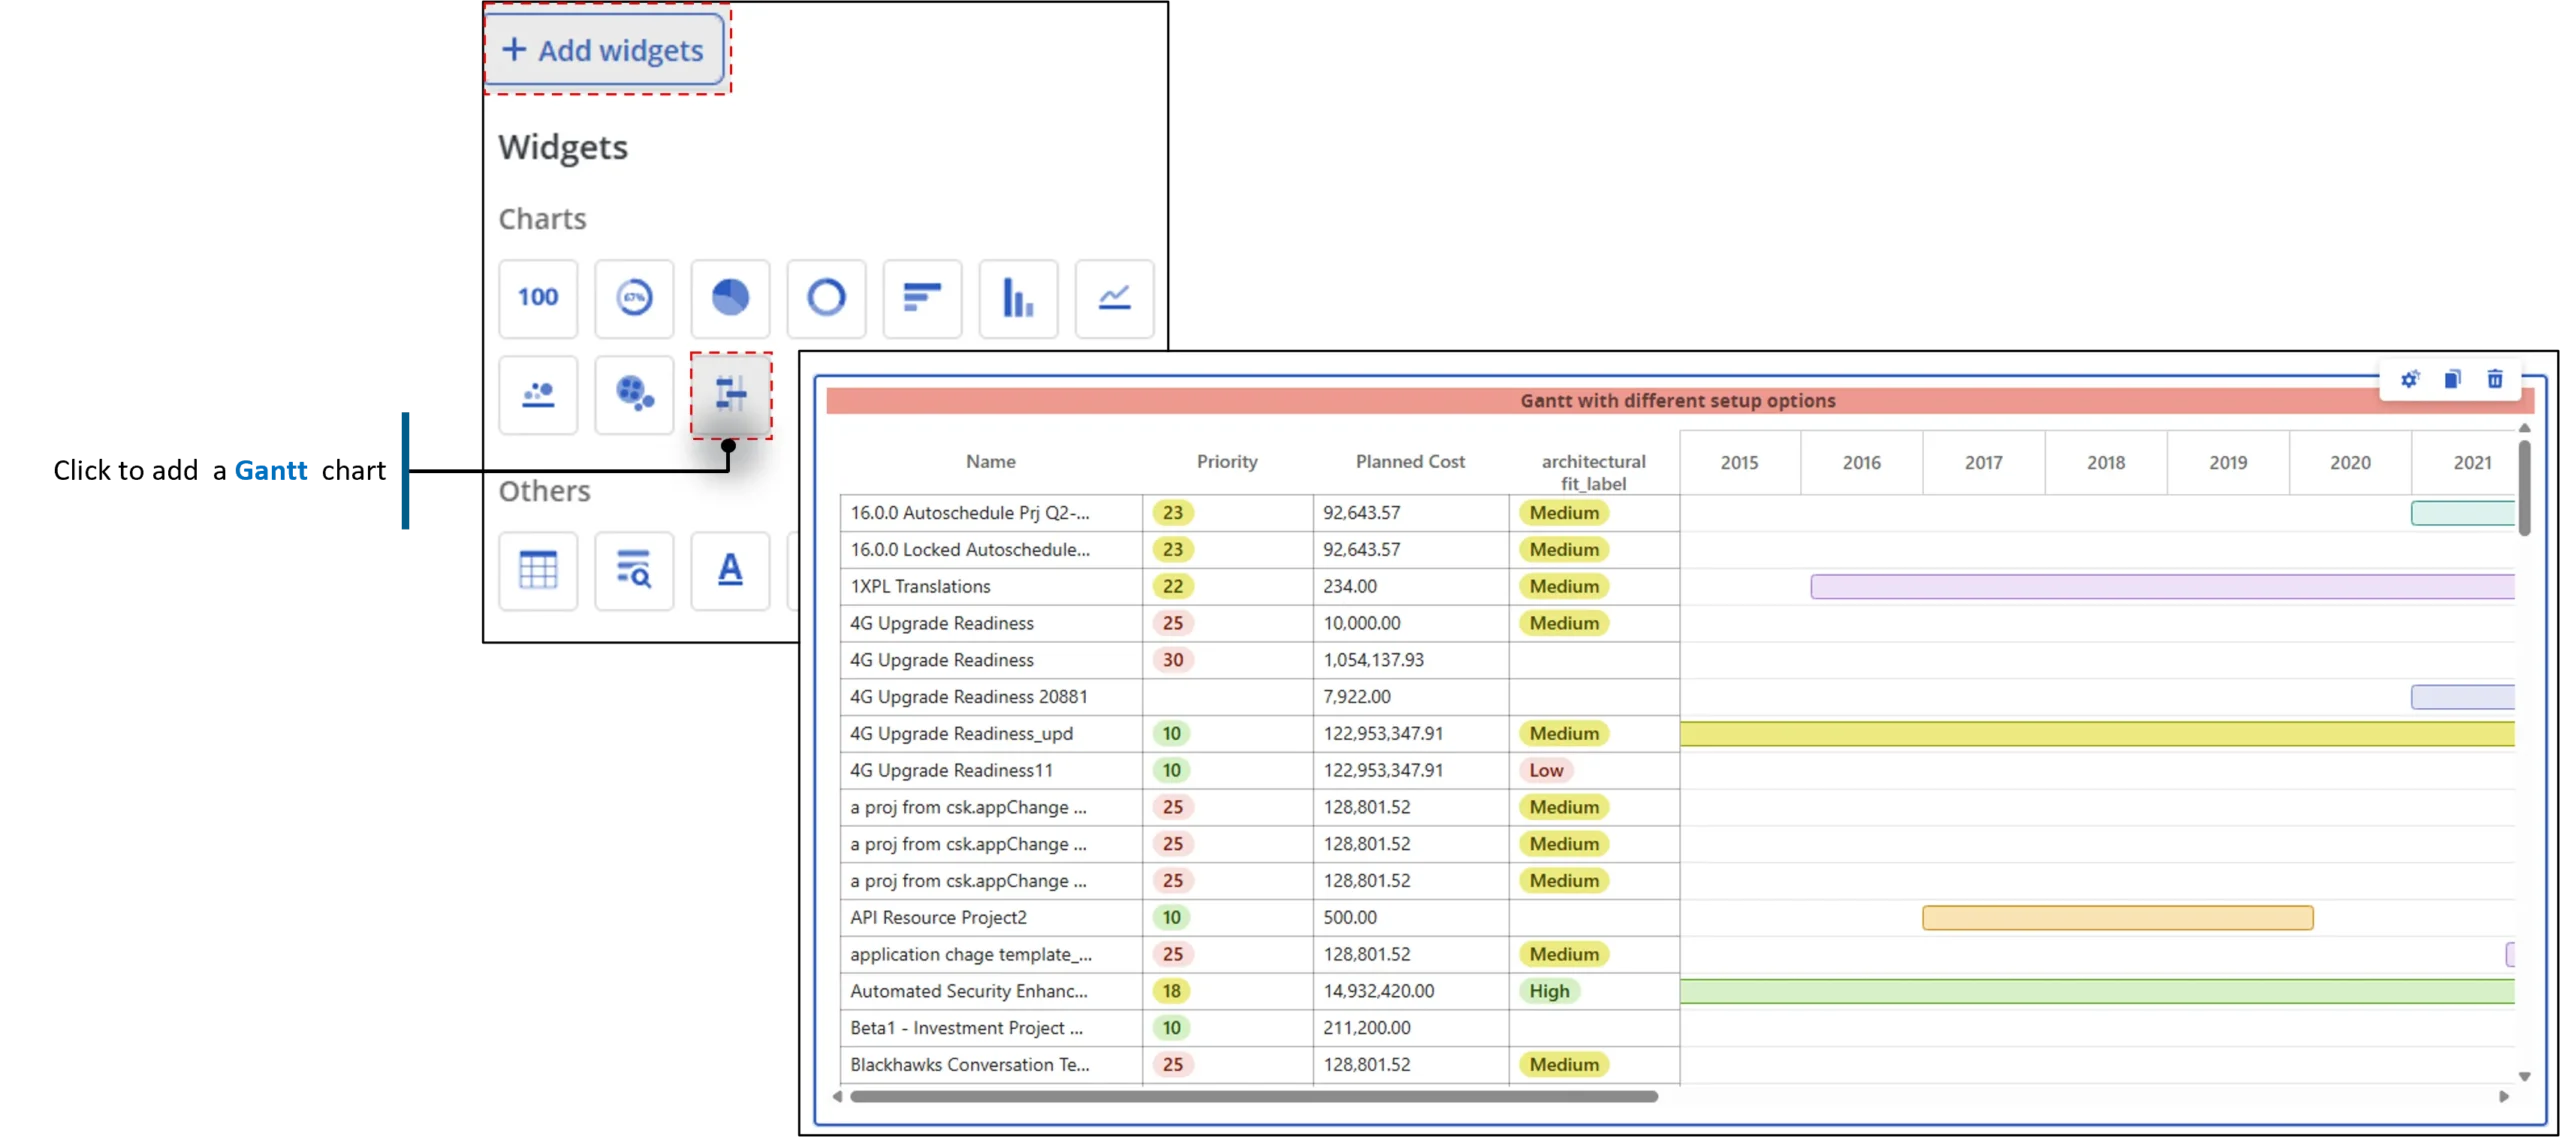The height and width of the screenshot is (1137, 2560).
Task: Select the 2015 timeline year header
Action: click(1739, 462)
